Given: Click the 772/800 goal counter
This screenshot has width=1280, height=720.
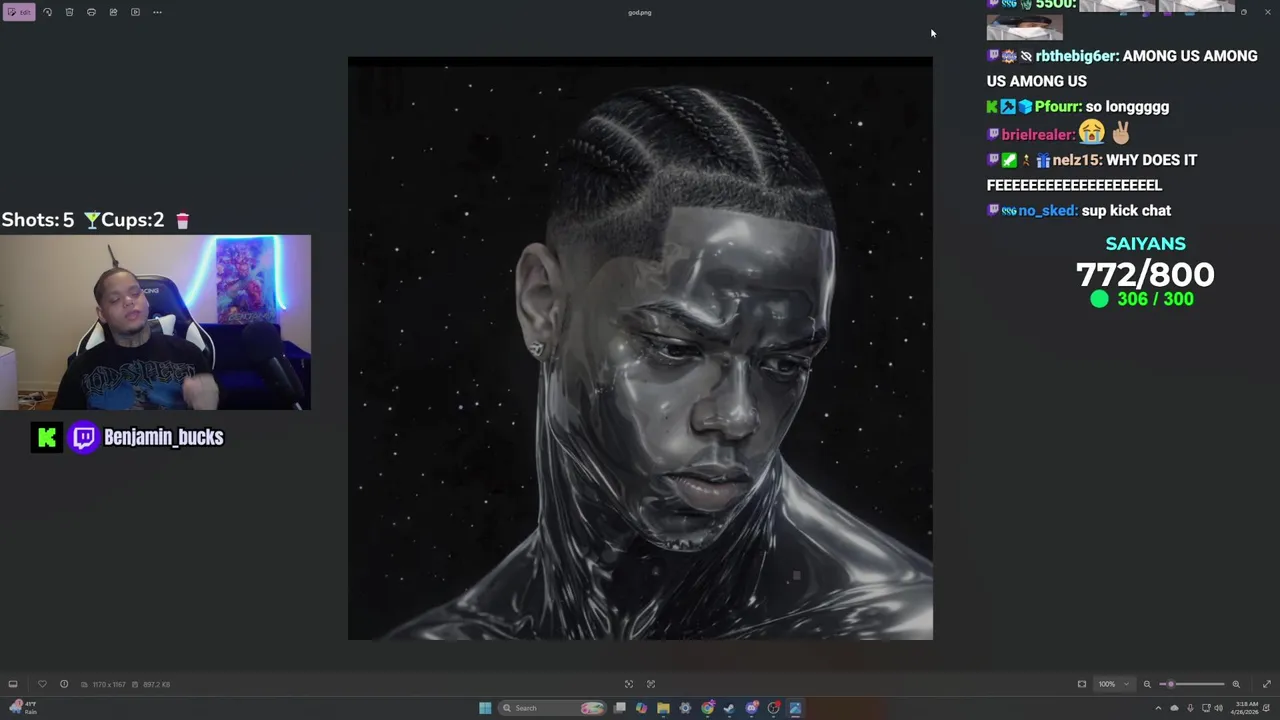Looking at the screenshot, I should pyautogui.click(x=1145, y=274).
